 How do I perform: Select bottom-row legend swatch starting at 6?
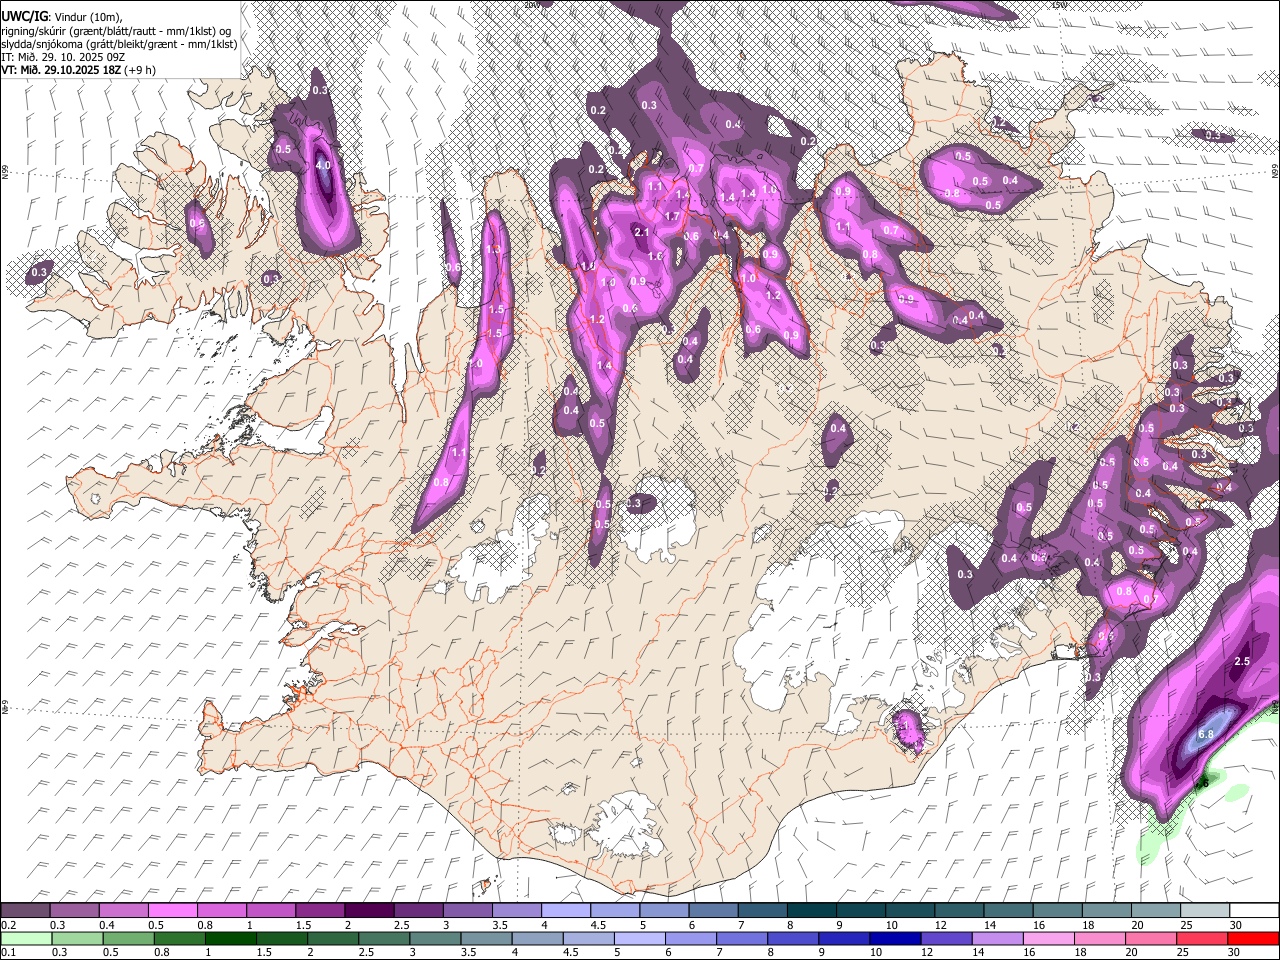tap(691, 939)
